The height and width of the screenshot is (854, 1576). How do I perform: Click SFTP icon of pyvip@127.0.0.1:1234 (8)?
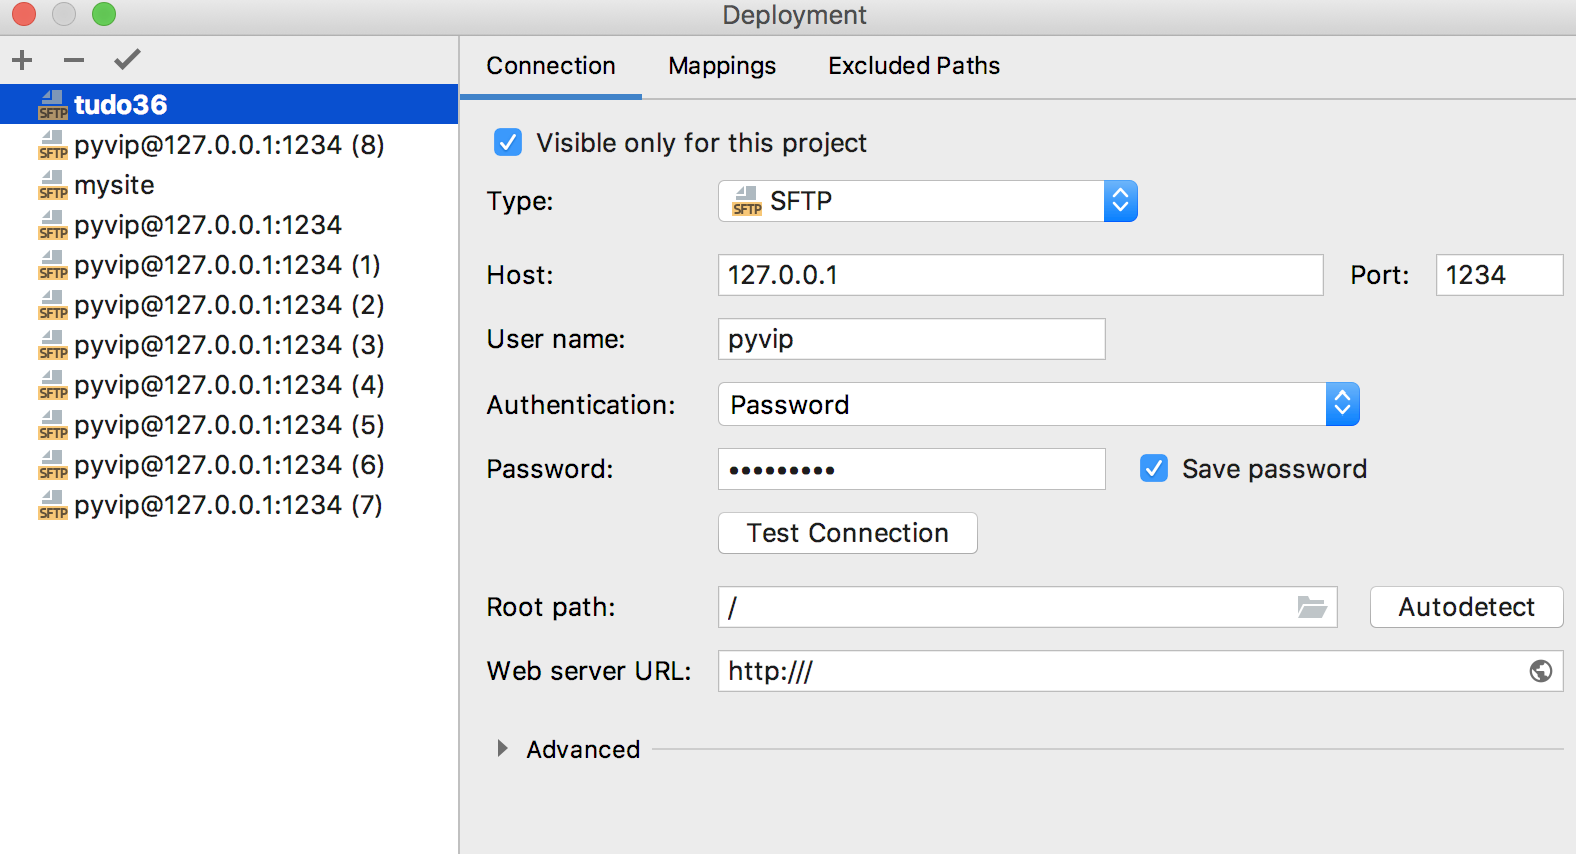53,145
